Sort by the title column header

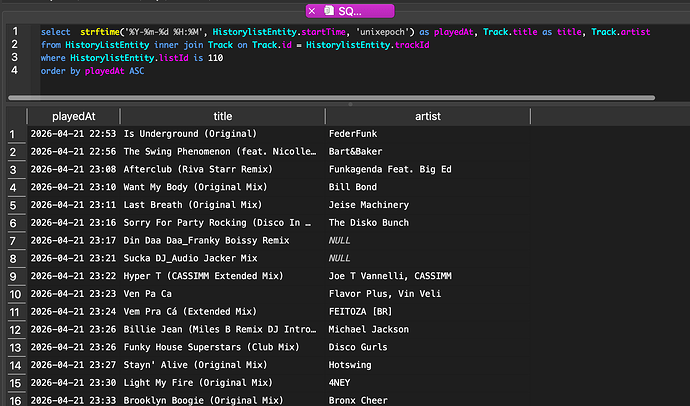223,117
